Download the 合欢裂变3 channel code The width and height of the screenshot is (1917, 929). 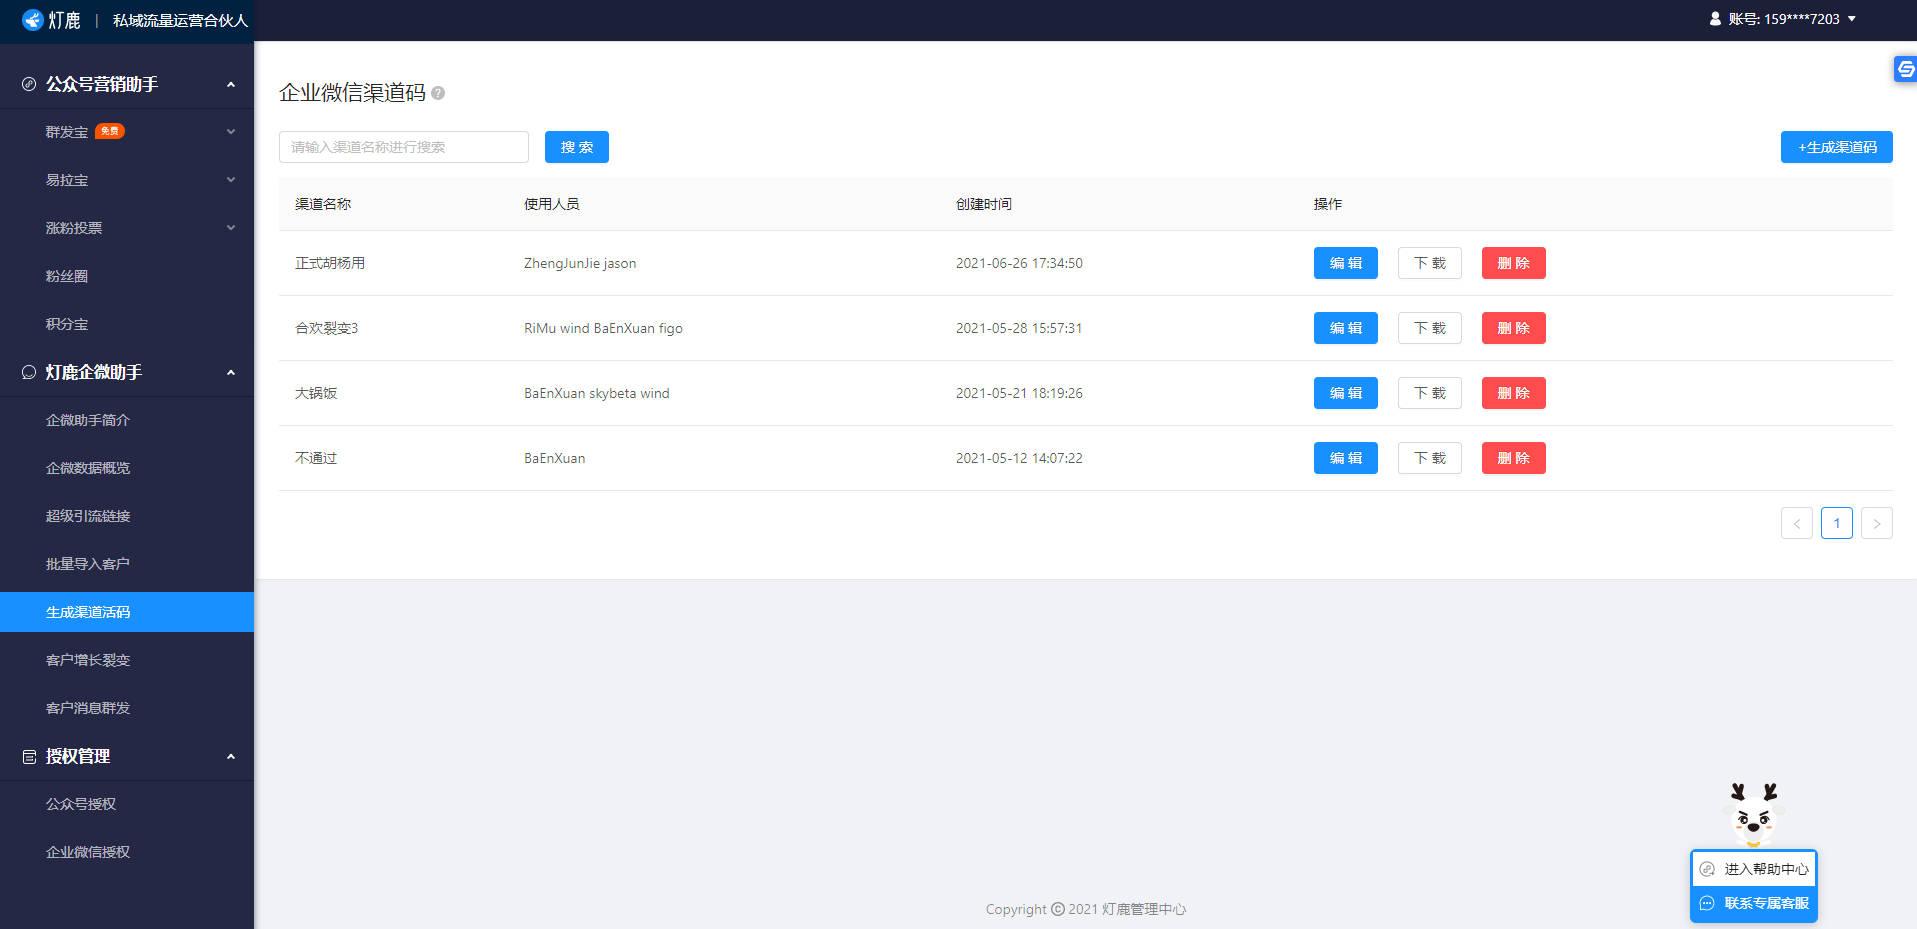click(x=1430, y=328)
